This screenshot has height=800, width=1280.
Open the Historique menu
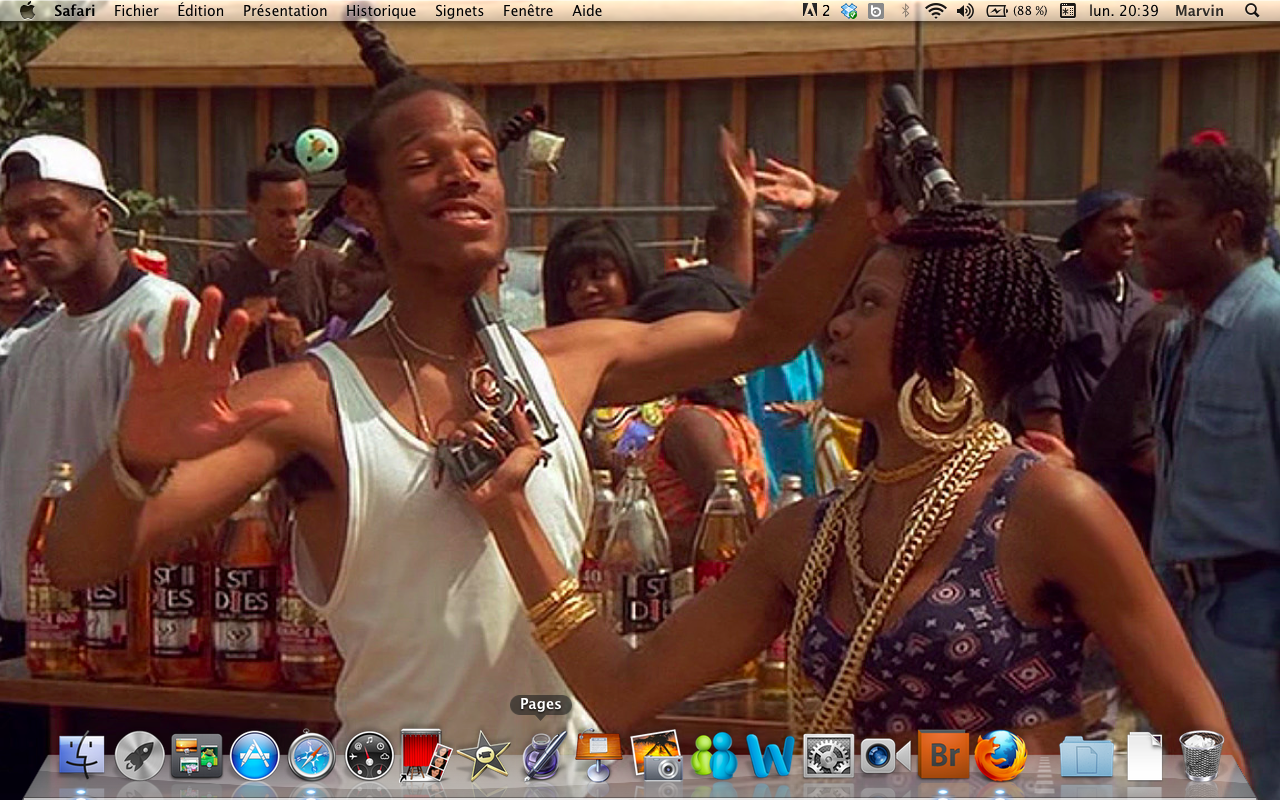point(381,11)
